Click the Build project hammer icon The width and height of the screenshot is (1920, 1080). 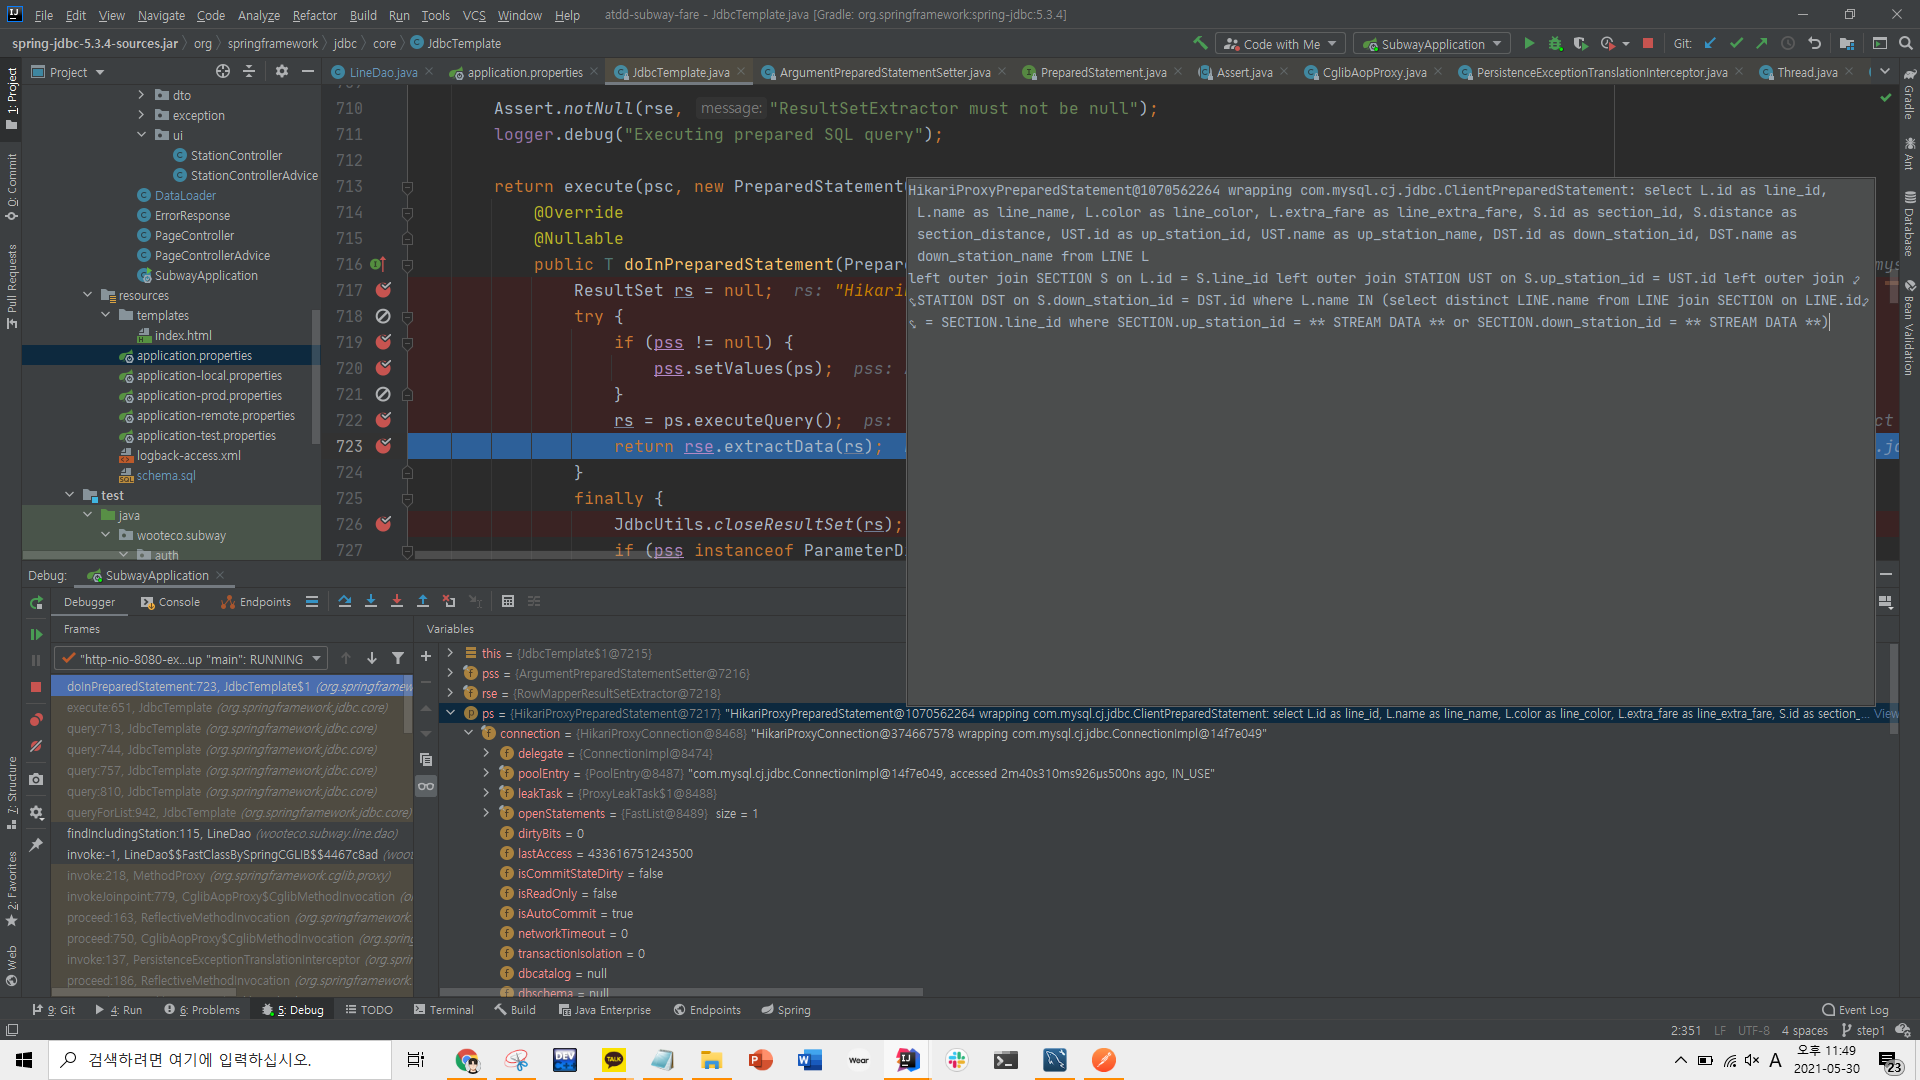point(1200,43)
